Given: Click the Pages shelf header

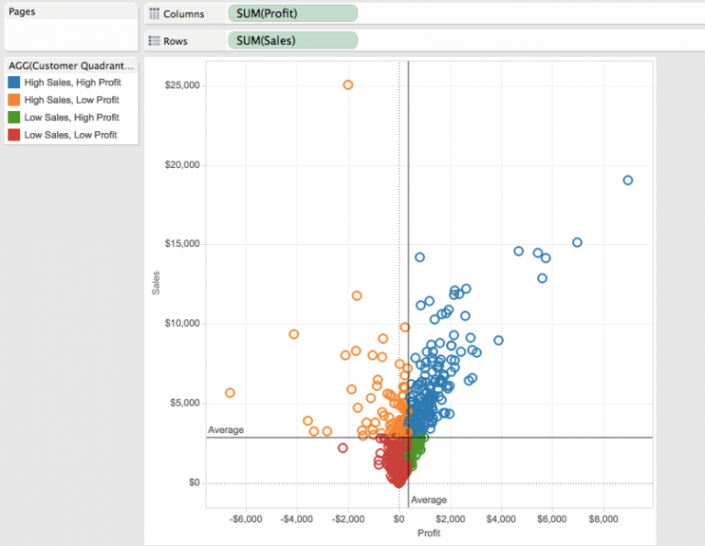Looking at the screenshot, I should pyautogui.click(x=22, y=12).
